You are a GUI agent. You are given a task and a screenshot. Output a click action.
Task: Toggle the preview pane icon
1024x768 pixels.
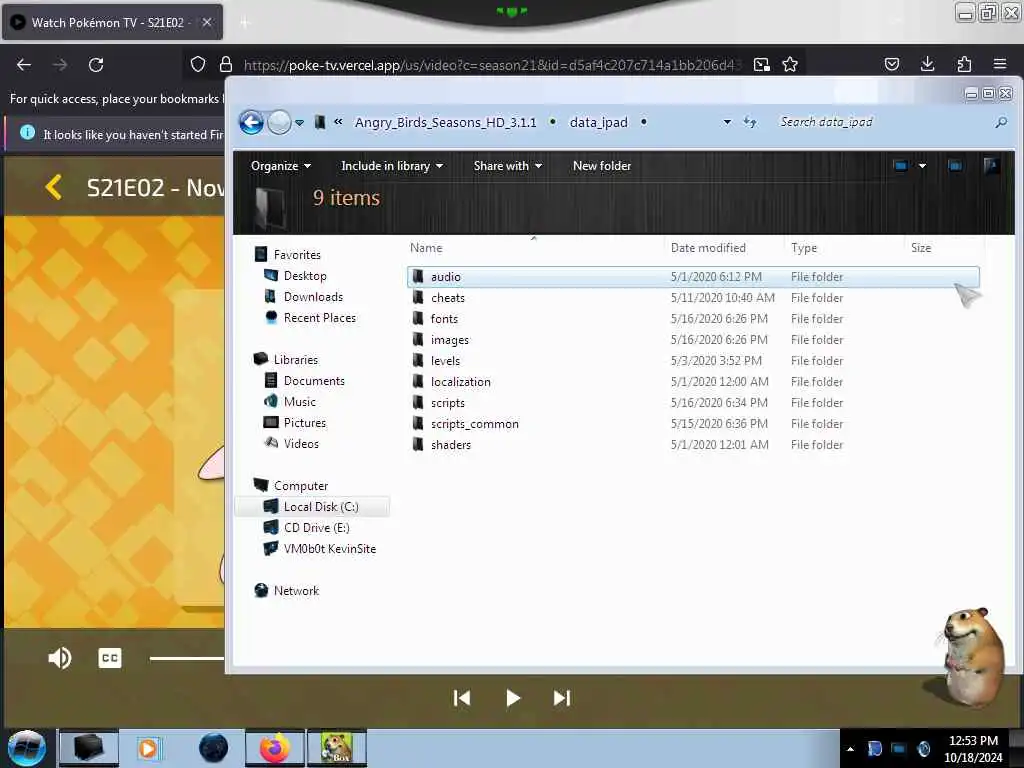955,166
